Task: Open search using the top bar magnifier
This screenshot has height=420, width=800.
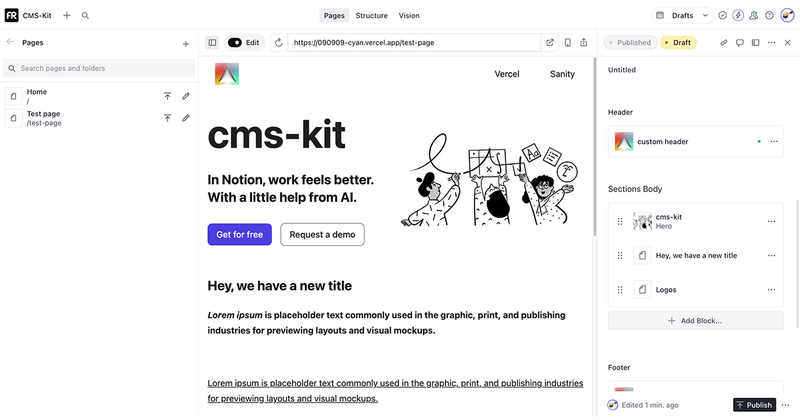Action: [85, 15]
